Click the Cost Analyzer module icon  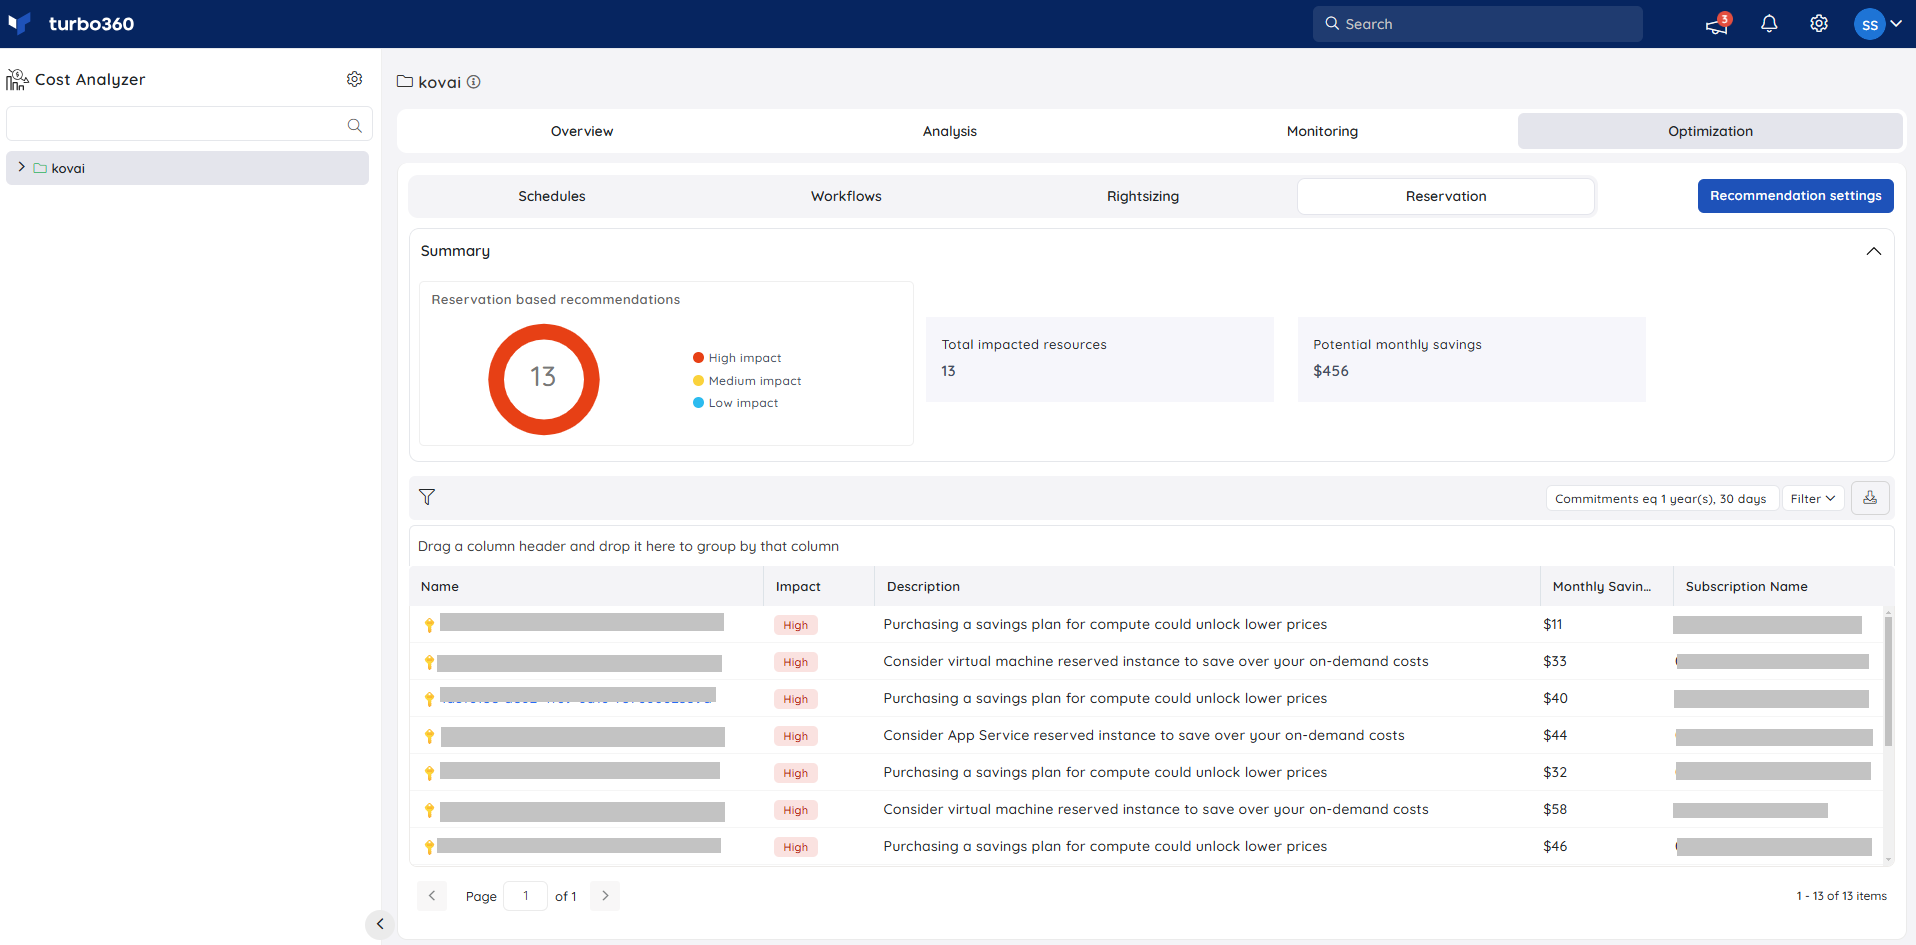pos(17,79)
